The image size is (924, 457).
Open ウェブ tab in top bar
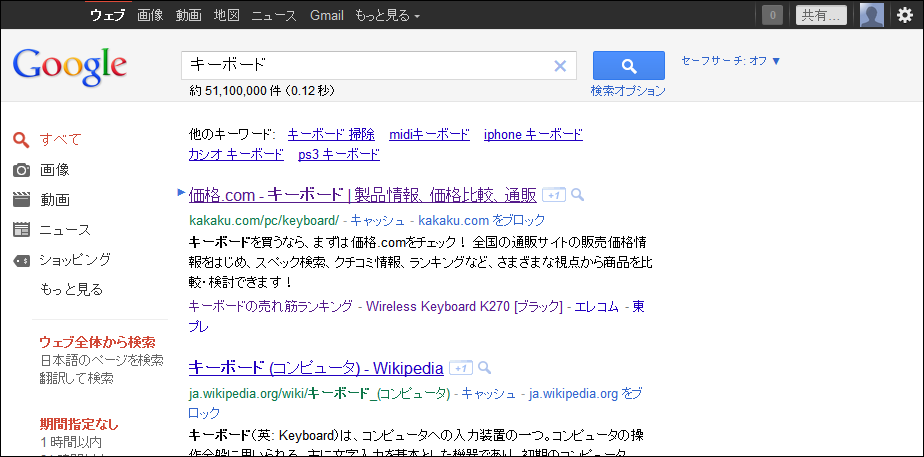coord(107,15)
